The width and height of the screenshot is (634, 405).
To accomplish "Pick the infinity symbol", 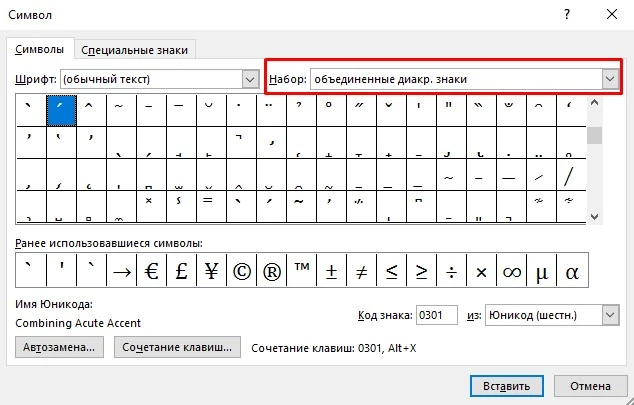I will pyautogui.click(x=511, y=271).
